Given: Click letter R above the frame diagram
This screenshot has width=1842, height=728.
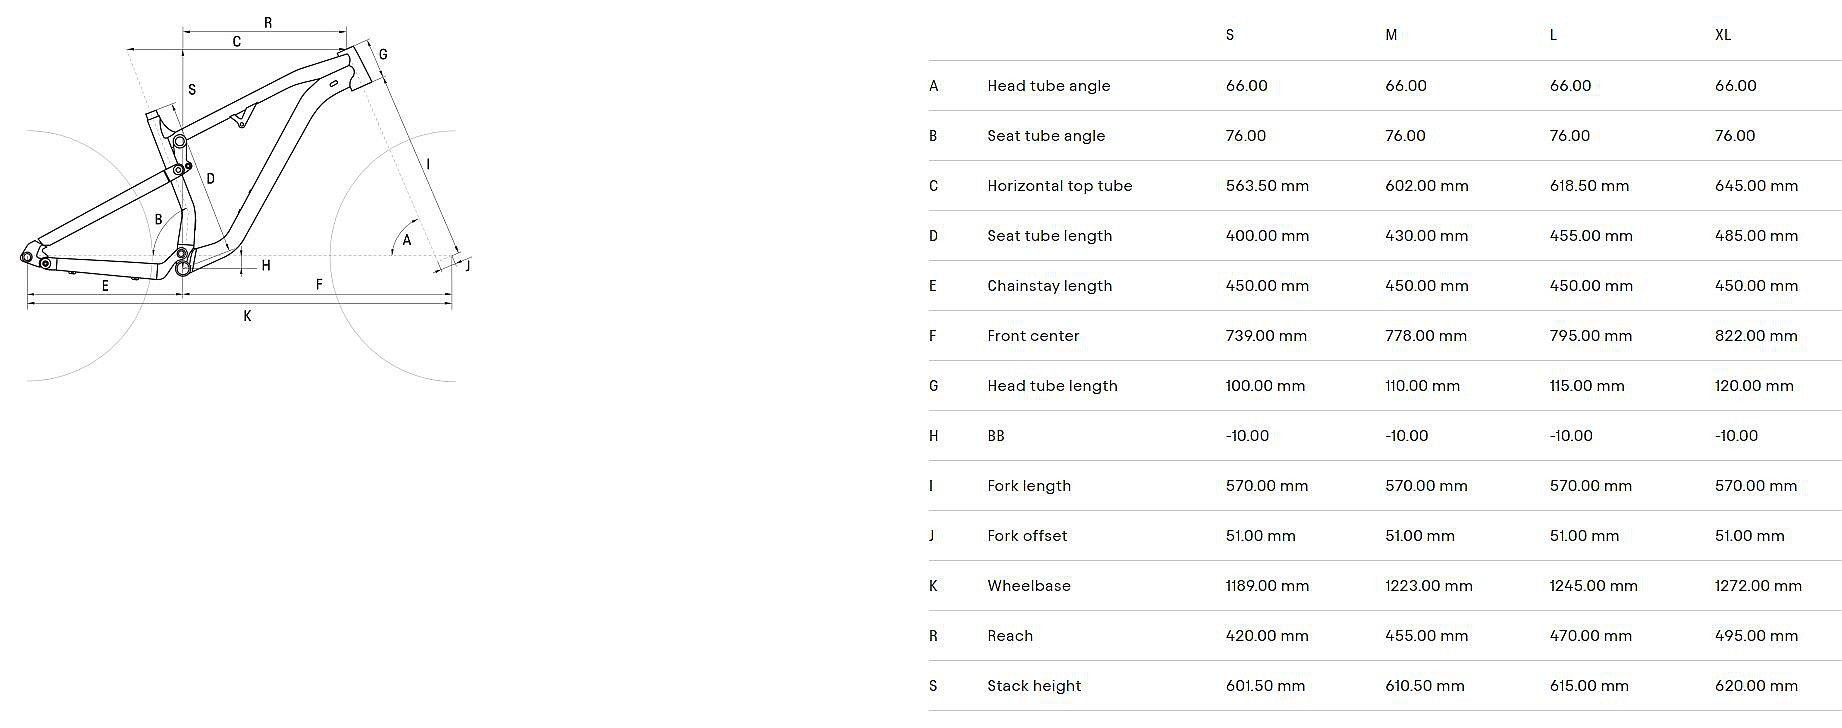Looking at the screenshot, I should click(x=267, y=22).
